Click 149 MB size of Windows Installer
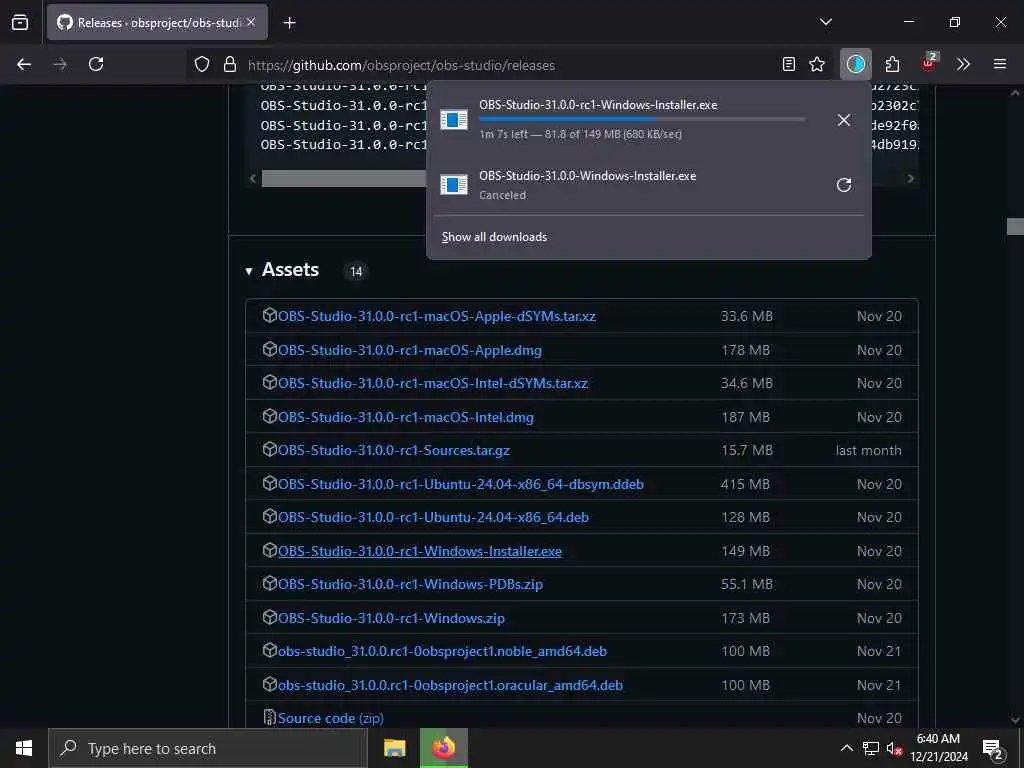 click(x=745, y=551)
